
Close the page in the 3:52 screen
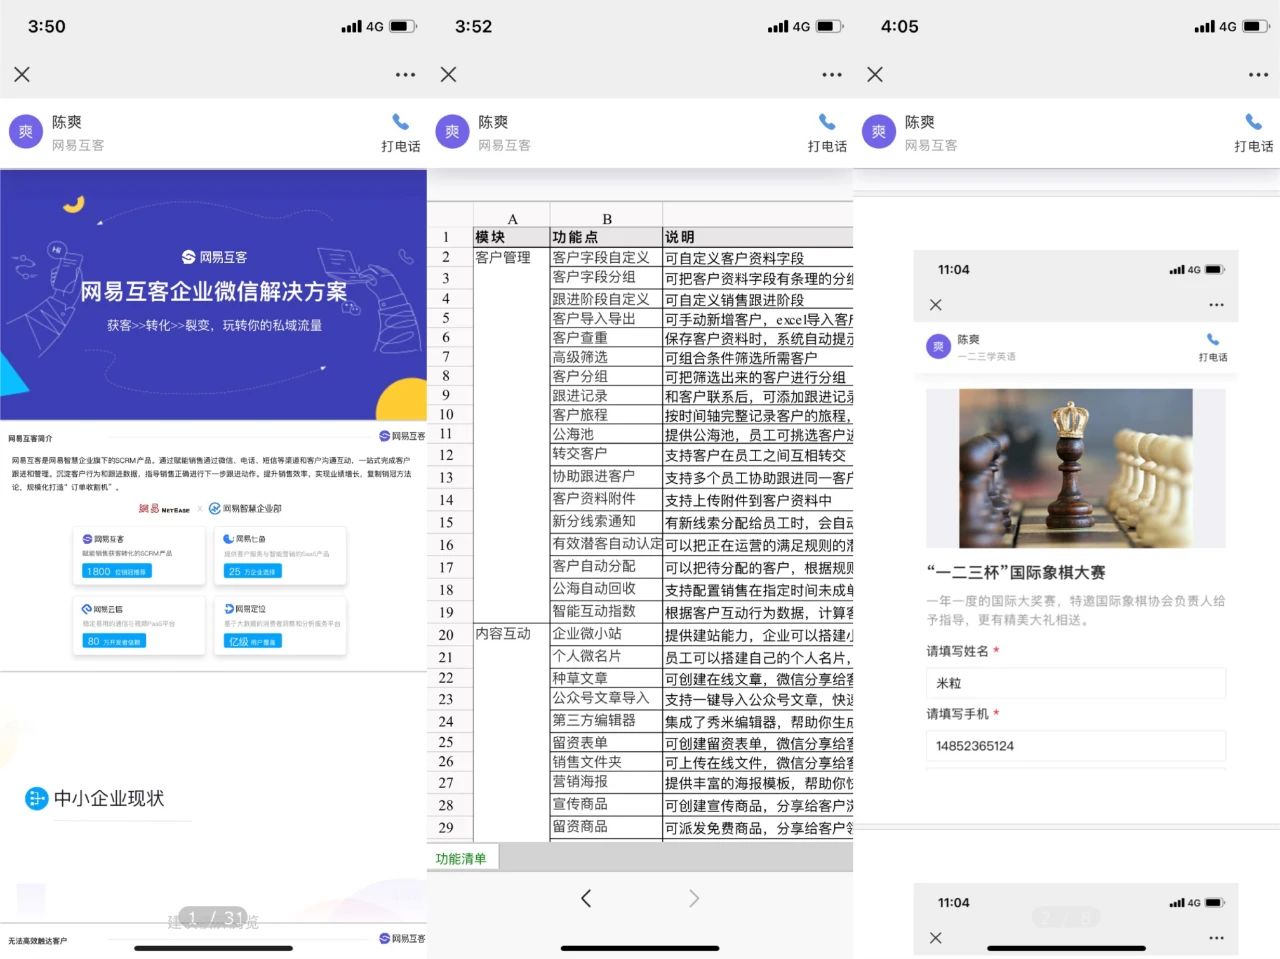[x=448, y=74]
